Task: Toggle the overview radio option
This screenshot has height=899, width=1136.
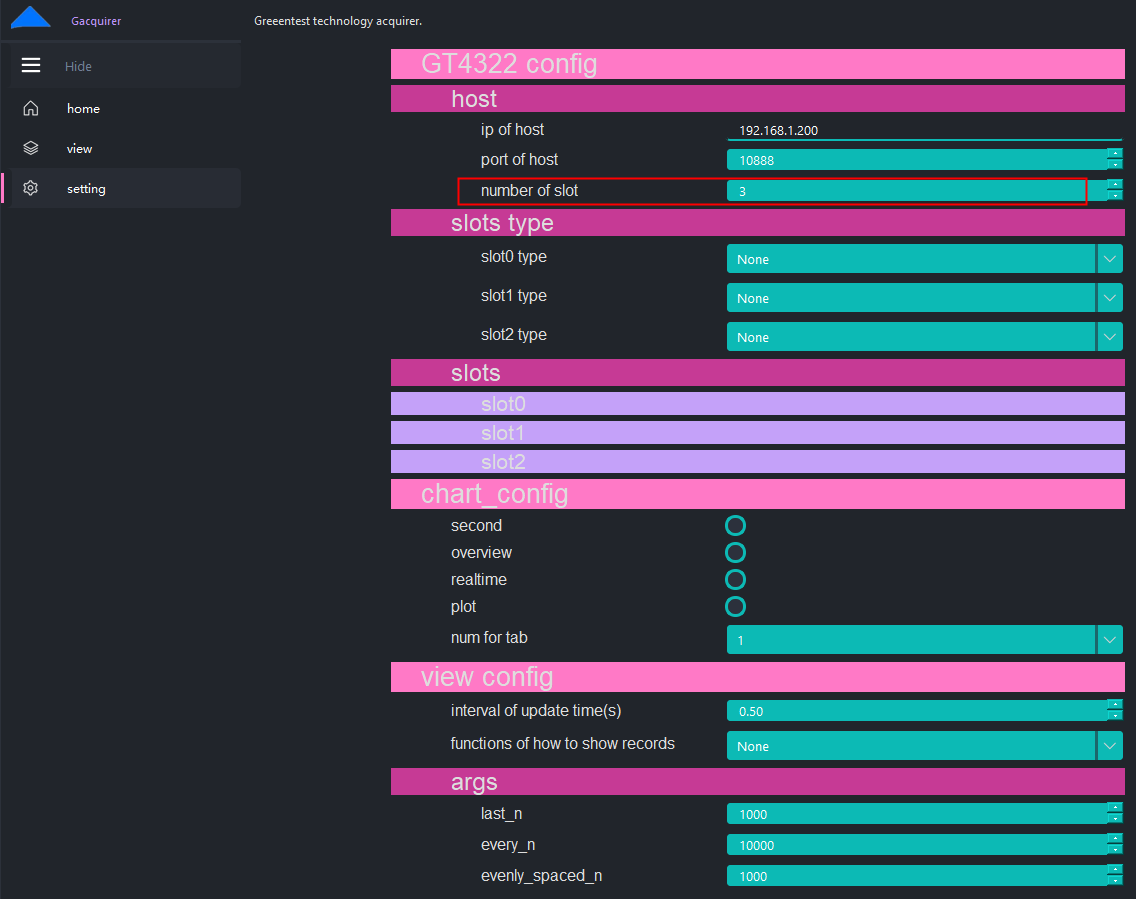Action: click(735, 553)
